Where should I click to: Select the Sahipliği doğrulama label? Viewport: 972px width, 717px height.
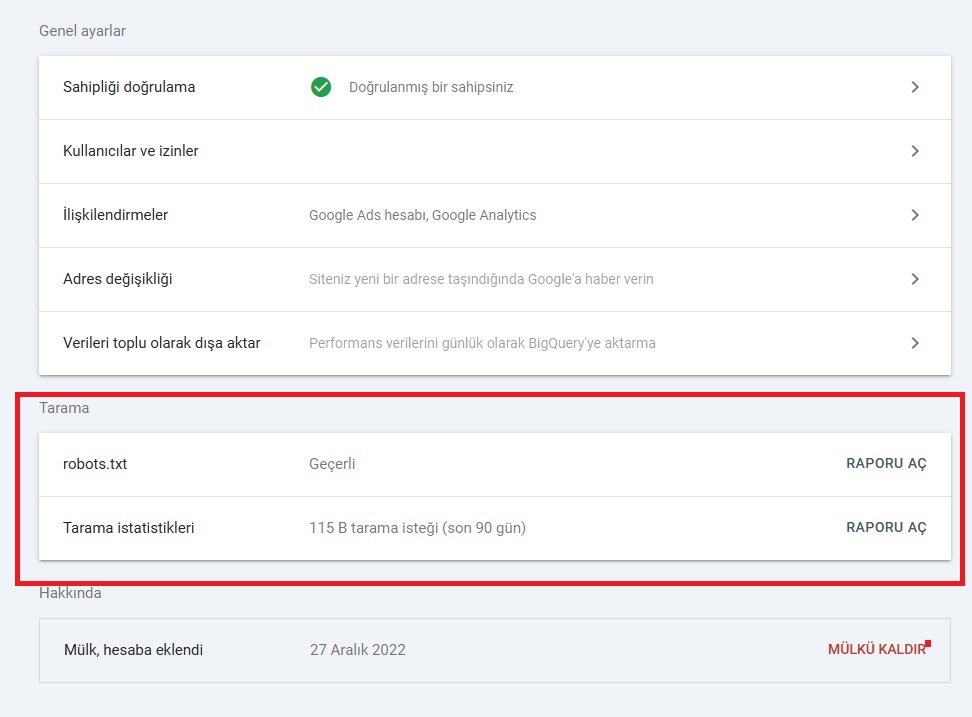129,87
